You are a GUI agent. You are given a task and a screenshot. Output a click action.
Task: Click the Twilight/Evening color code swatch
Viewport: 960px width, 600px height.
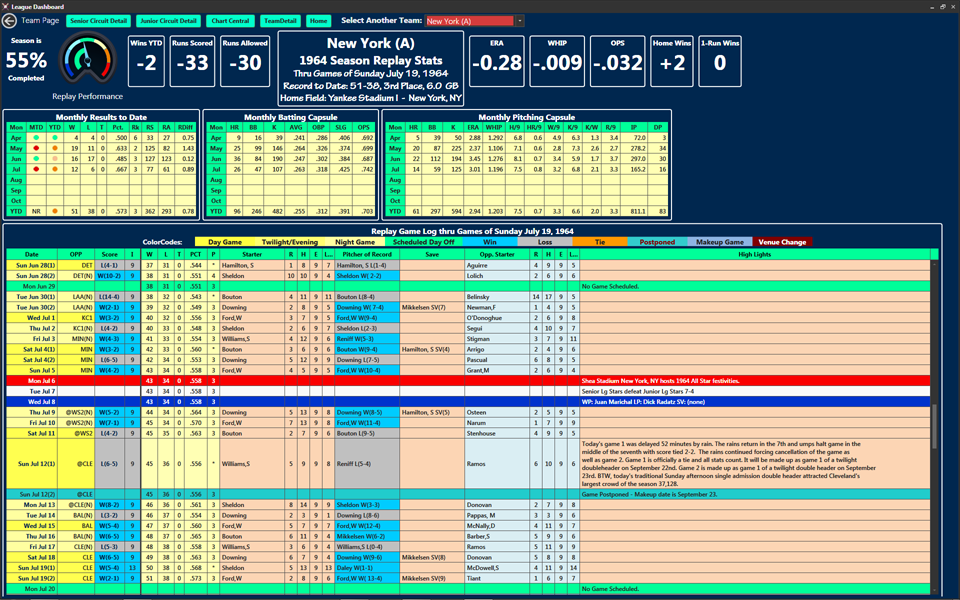[290, 242]
